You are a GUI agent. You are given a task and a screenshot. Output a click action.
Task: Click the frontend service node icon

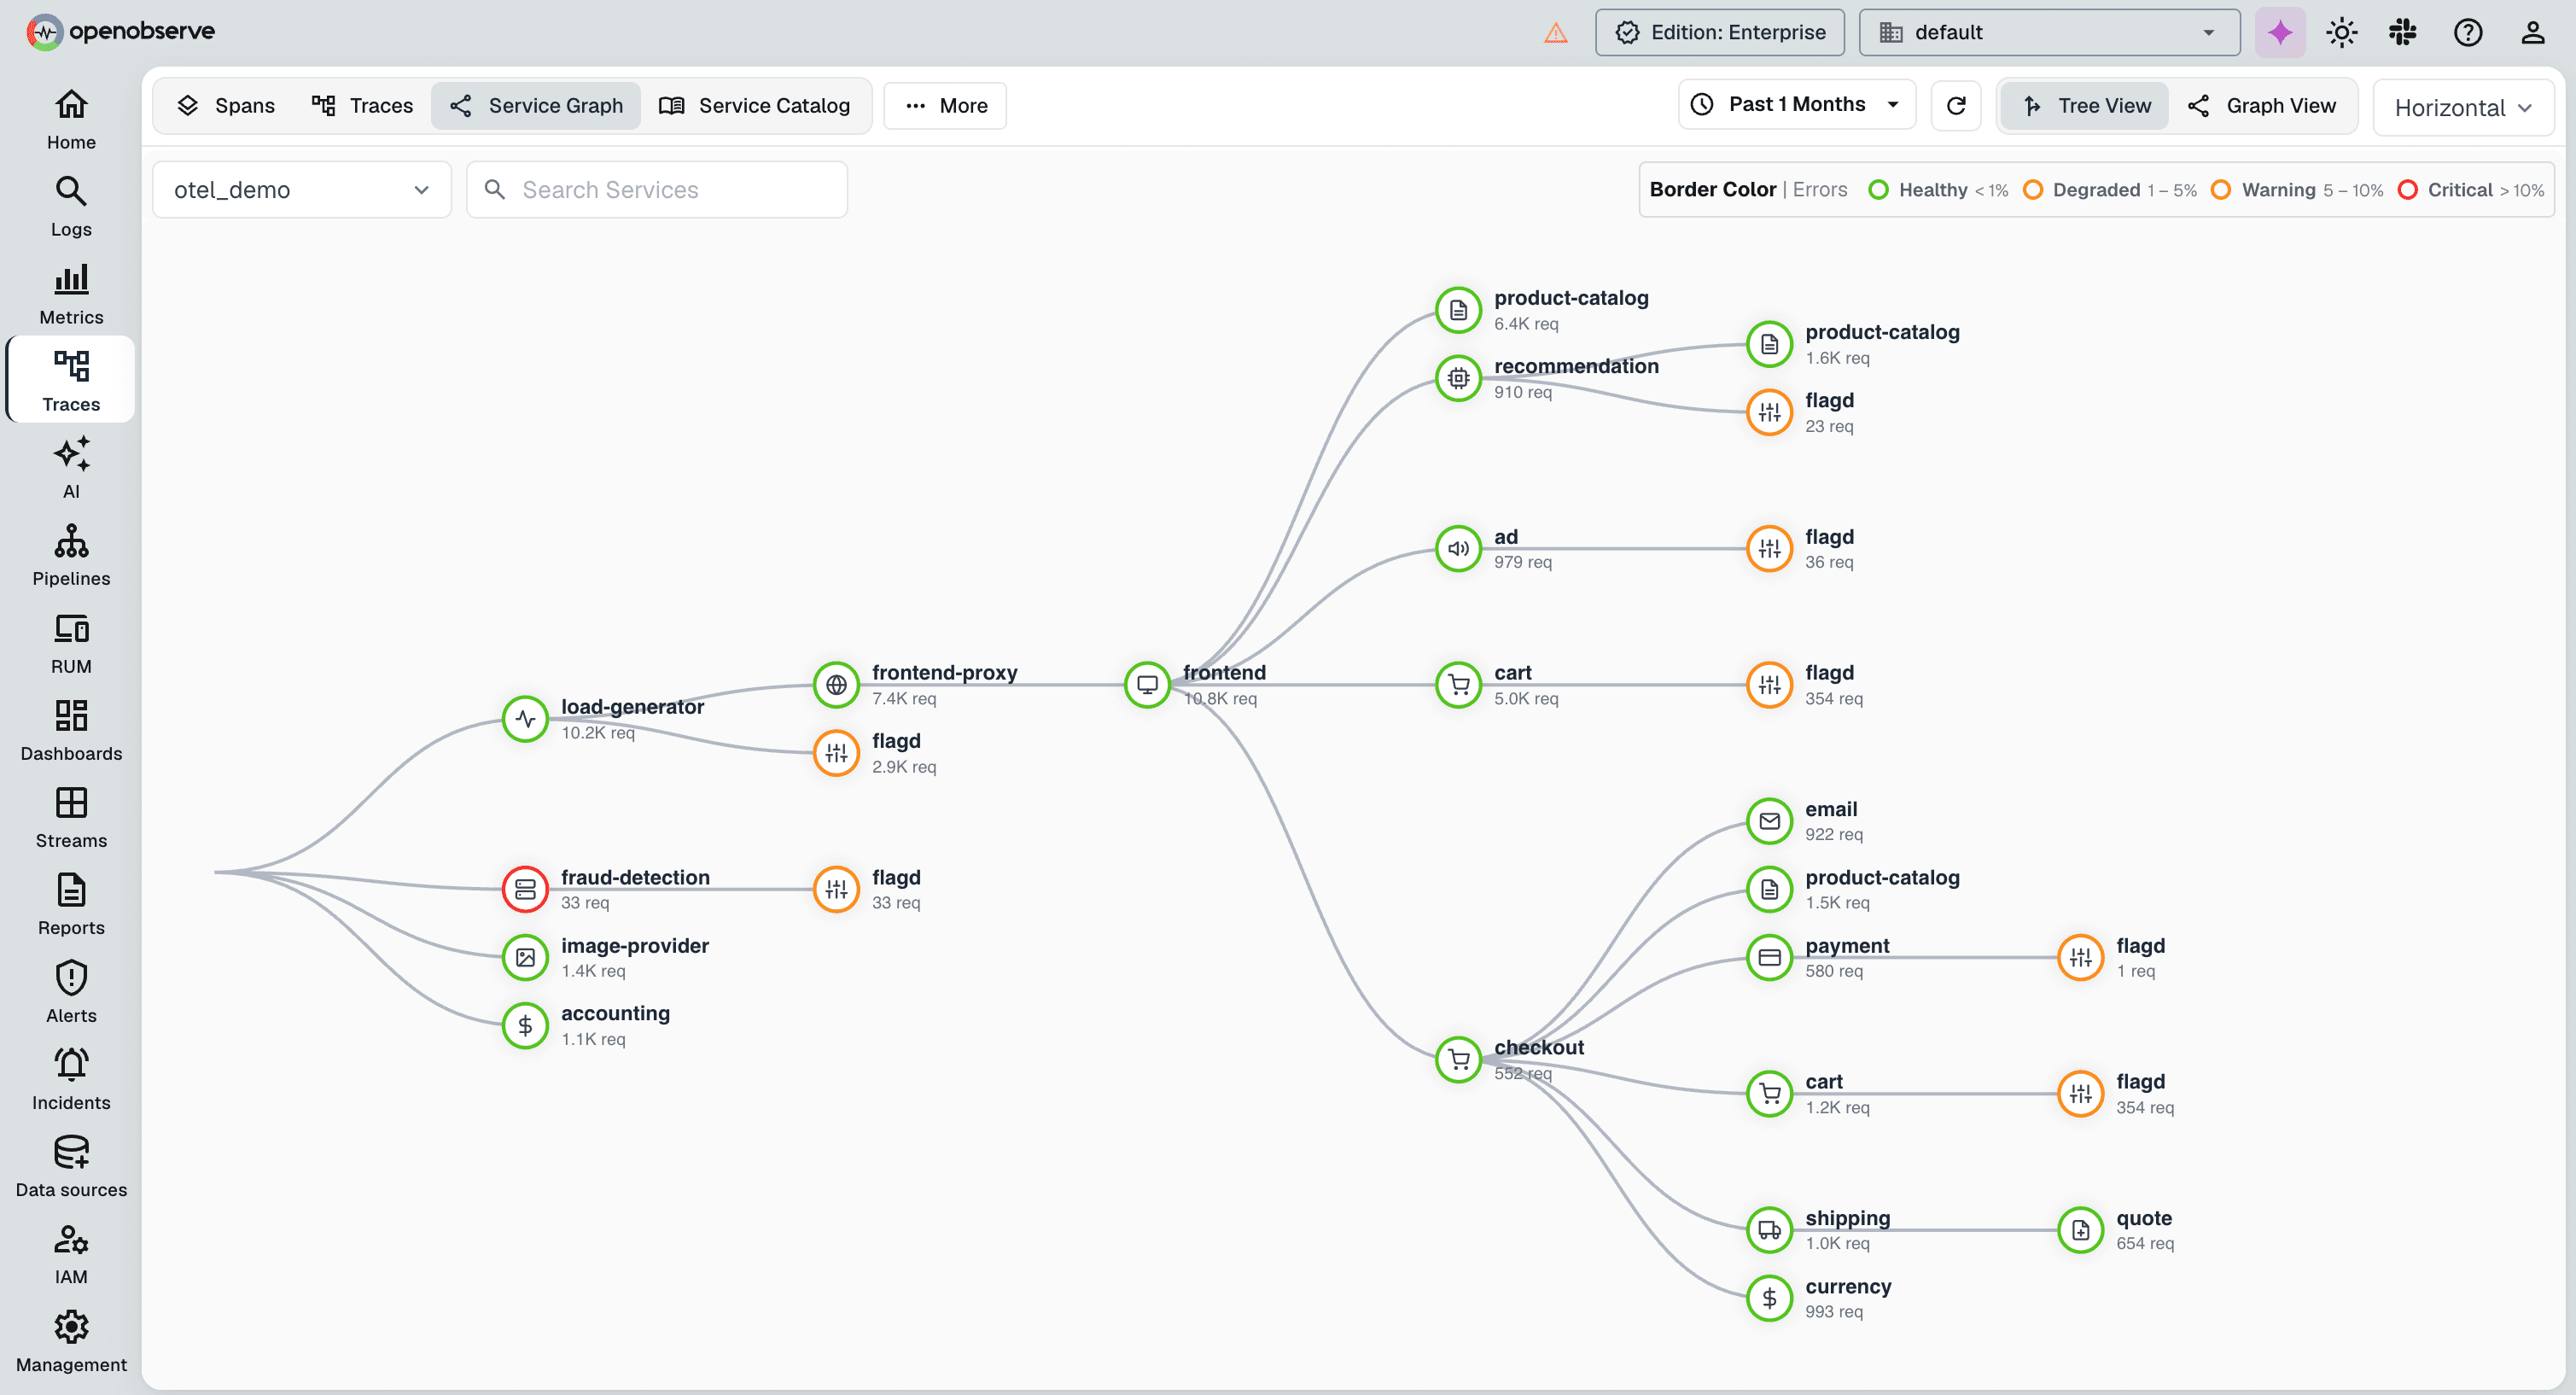(1147, 685)
